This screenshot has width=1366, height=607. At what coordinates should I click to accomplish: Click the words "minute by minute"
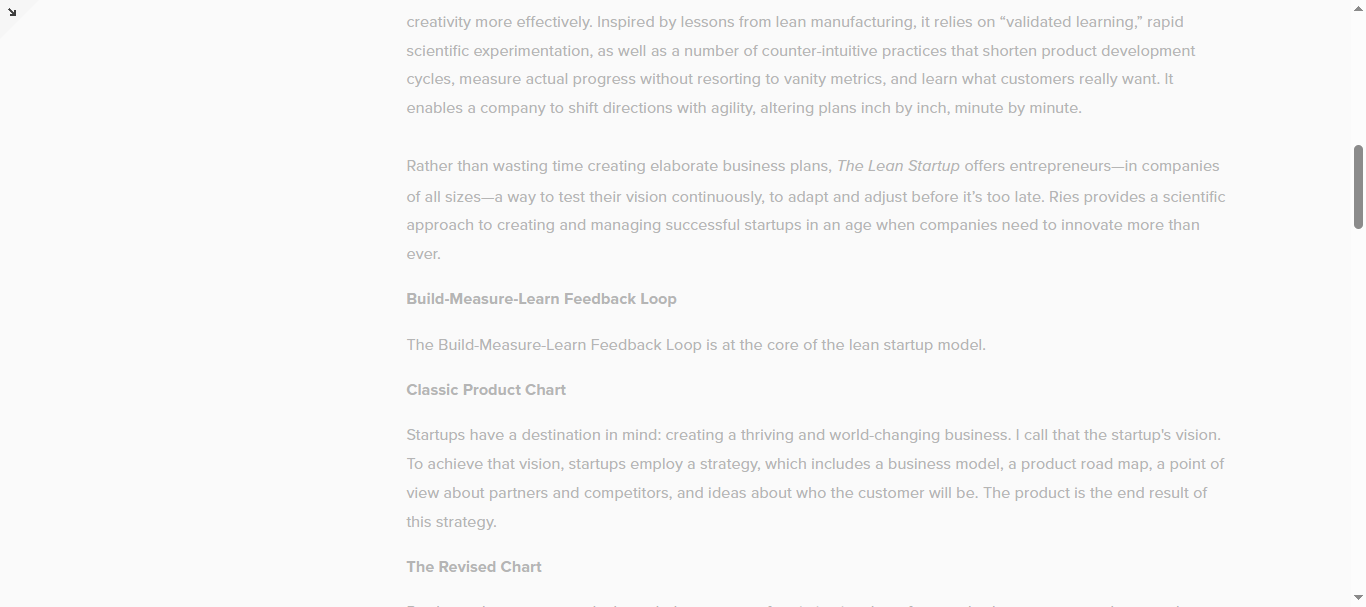[1018, 108]
